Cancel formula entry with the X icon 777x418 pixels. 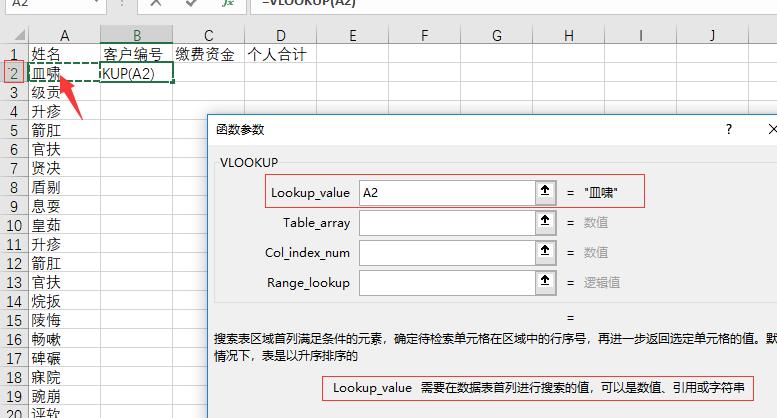[156, 3]
